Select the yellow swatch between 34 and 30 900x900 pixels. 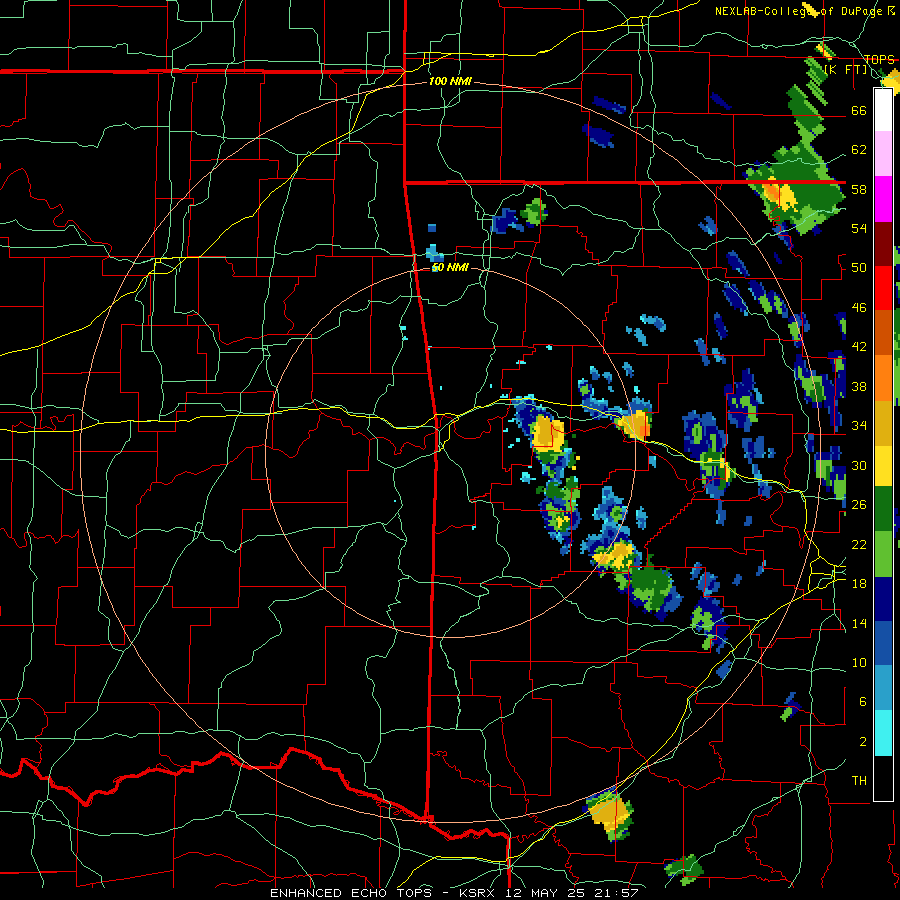pyautogui.click(x=883, y=465)
